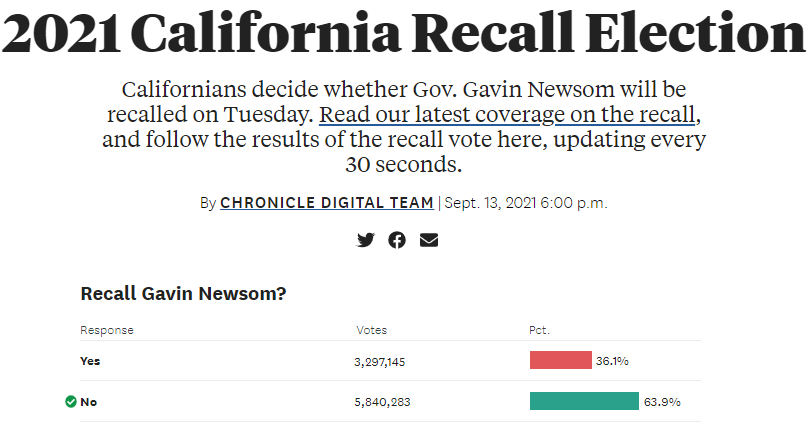Click the red Yes percentage bar

560,361
